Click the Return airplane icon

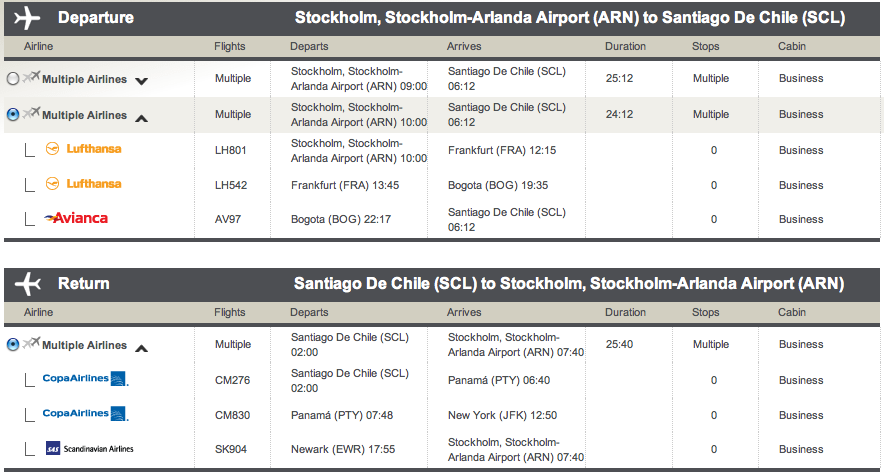tap(29, 283)
